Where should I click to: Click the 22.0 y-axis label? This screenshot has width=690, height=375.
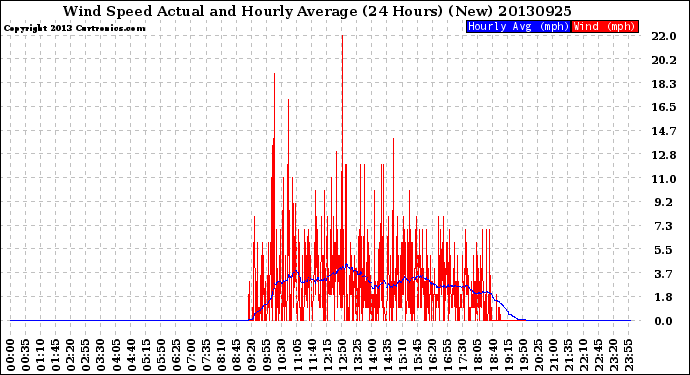[664, 36]
